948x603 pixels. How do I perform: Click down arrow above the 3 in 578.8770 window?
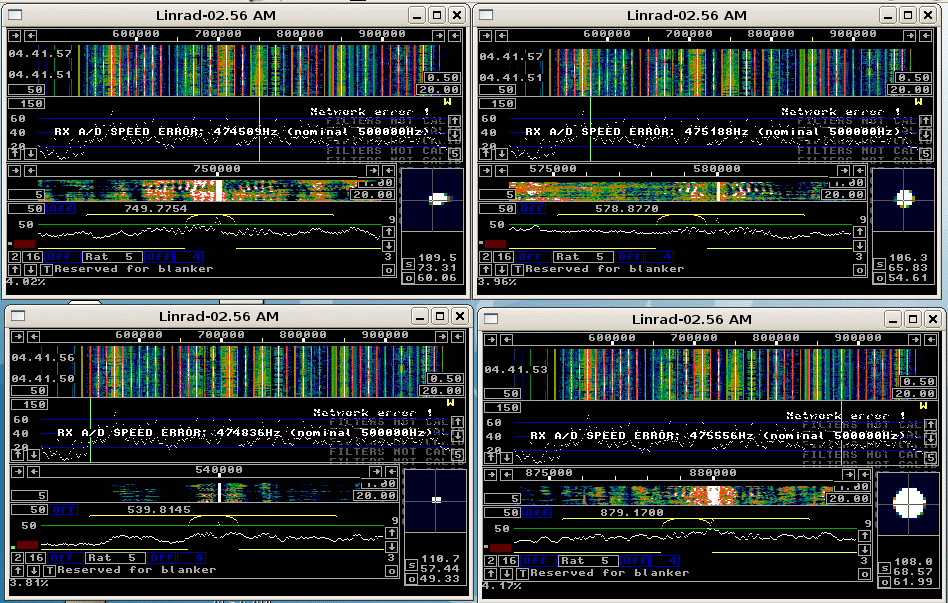pyautogui.click(x=860, y=246)
